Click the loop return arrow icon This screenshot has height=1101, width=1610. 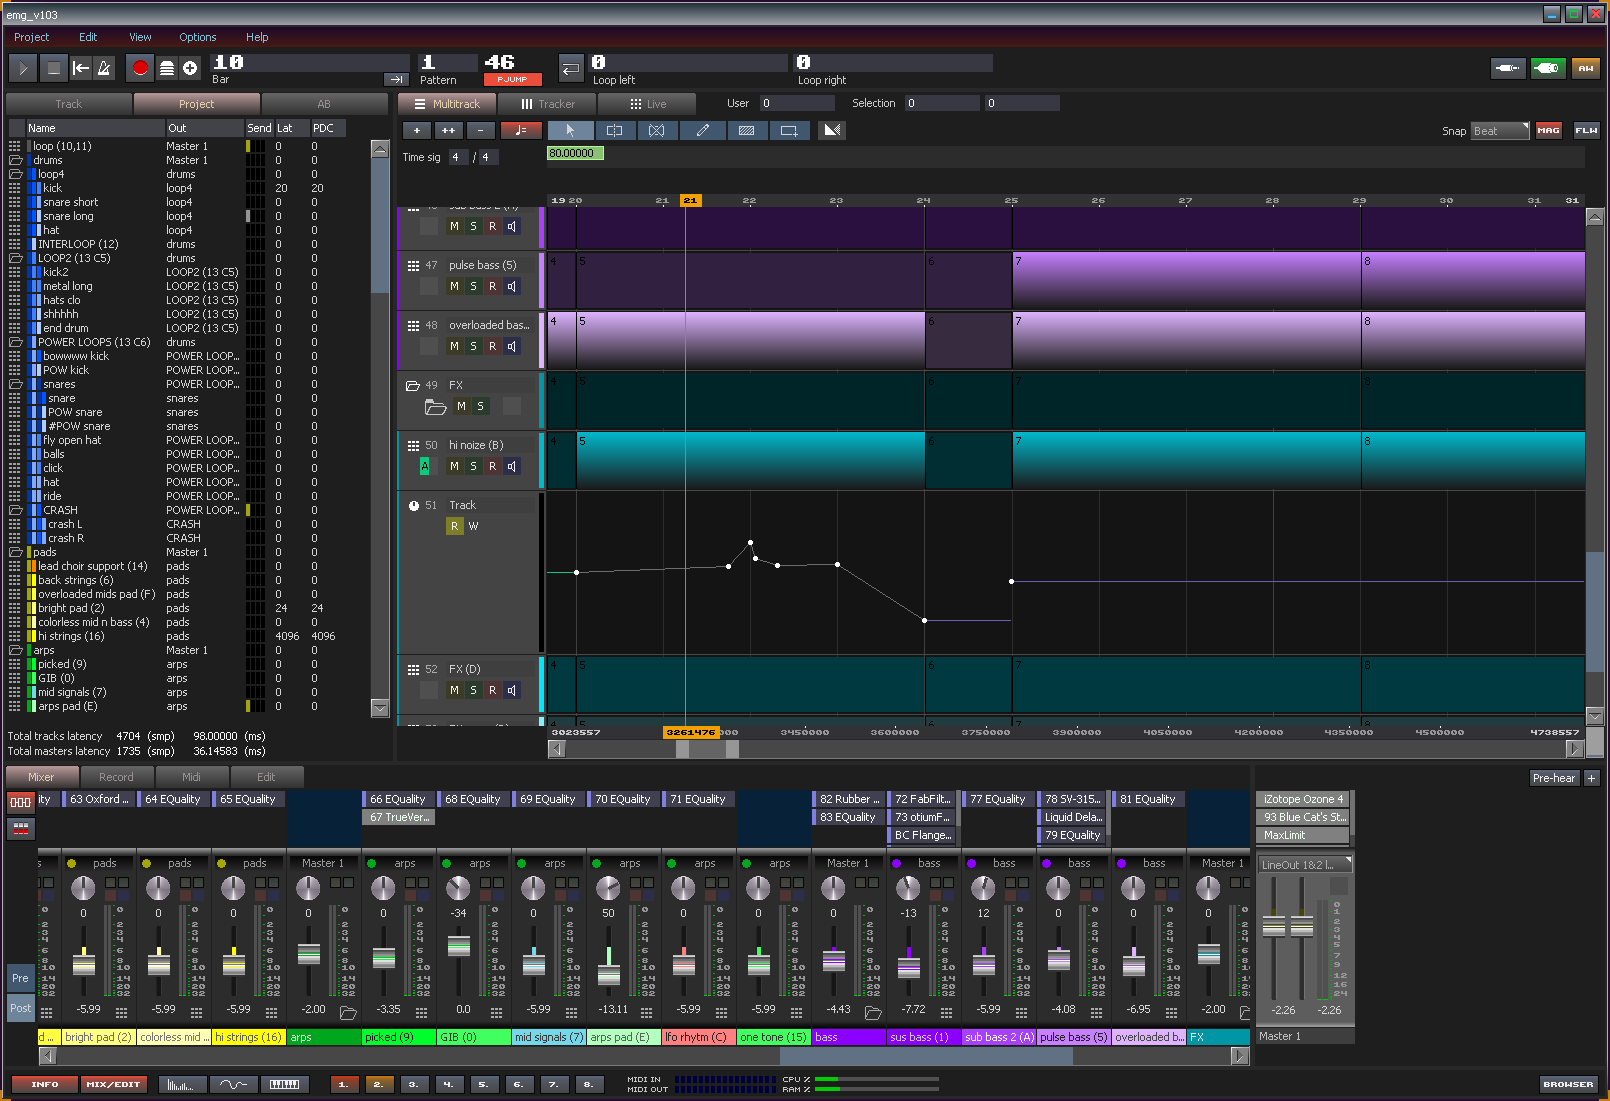[570, 68]
